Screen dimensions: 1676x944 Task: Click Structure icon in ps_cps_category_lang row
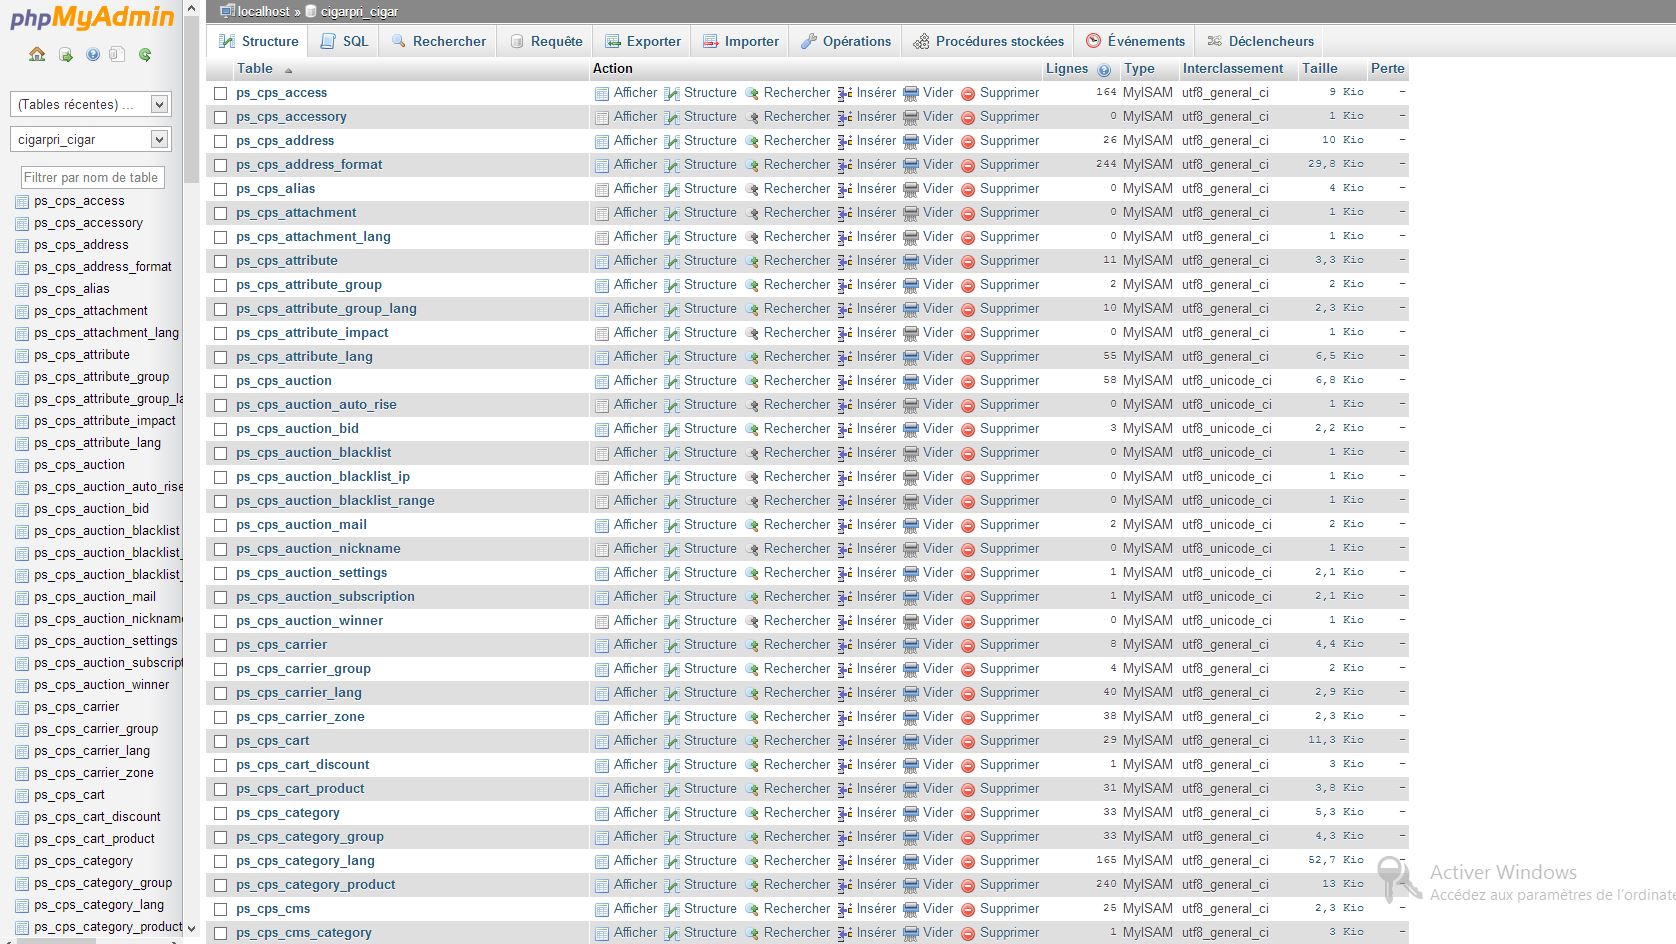coord(672,861)
